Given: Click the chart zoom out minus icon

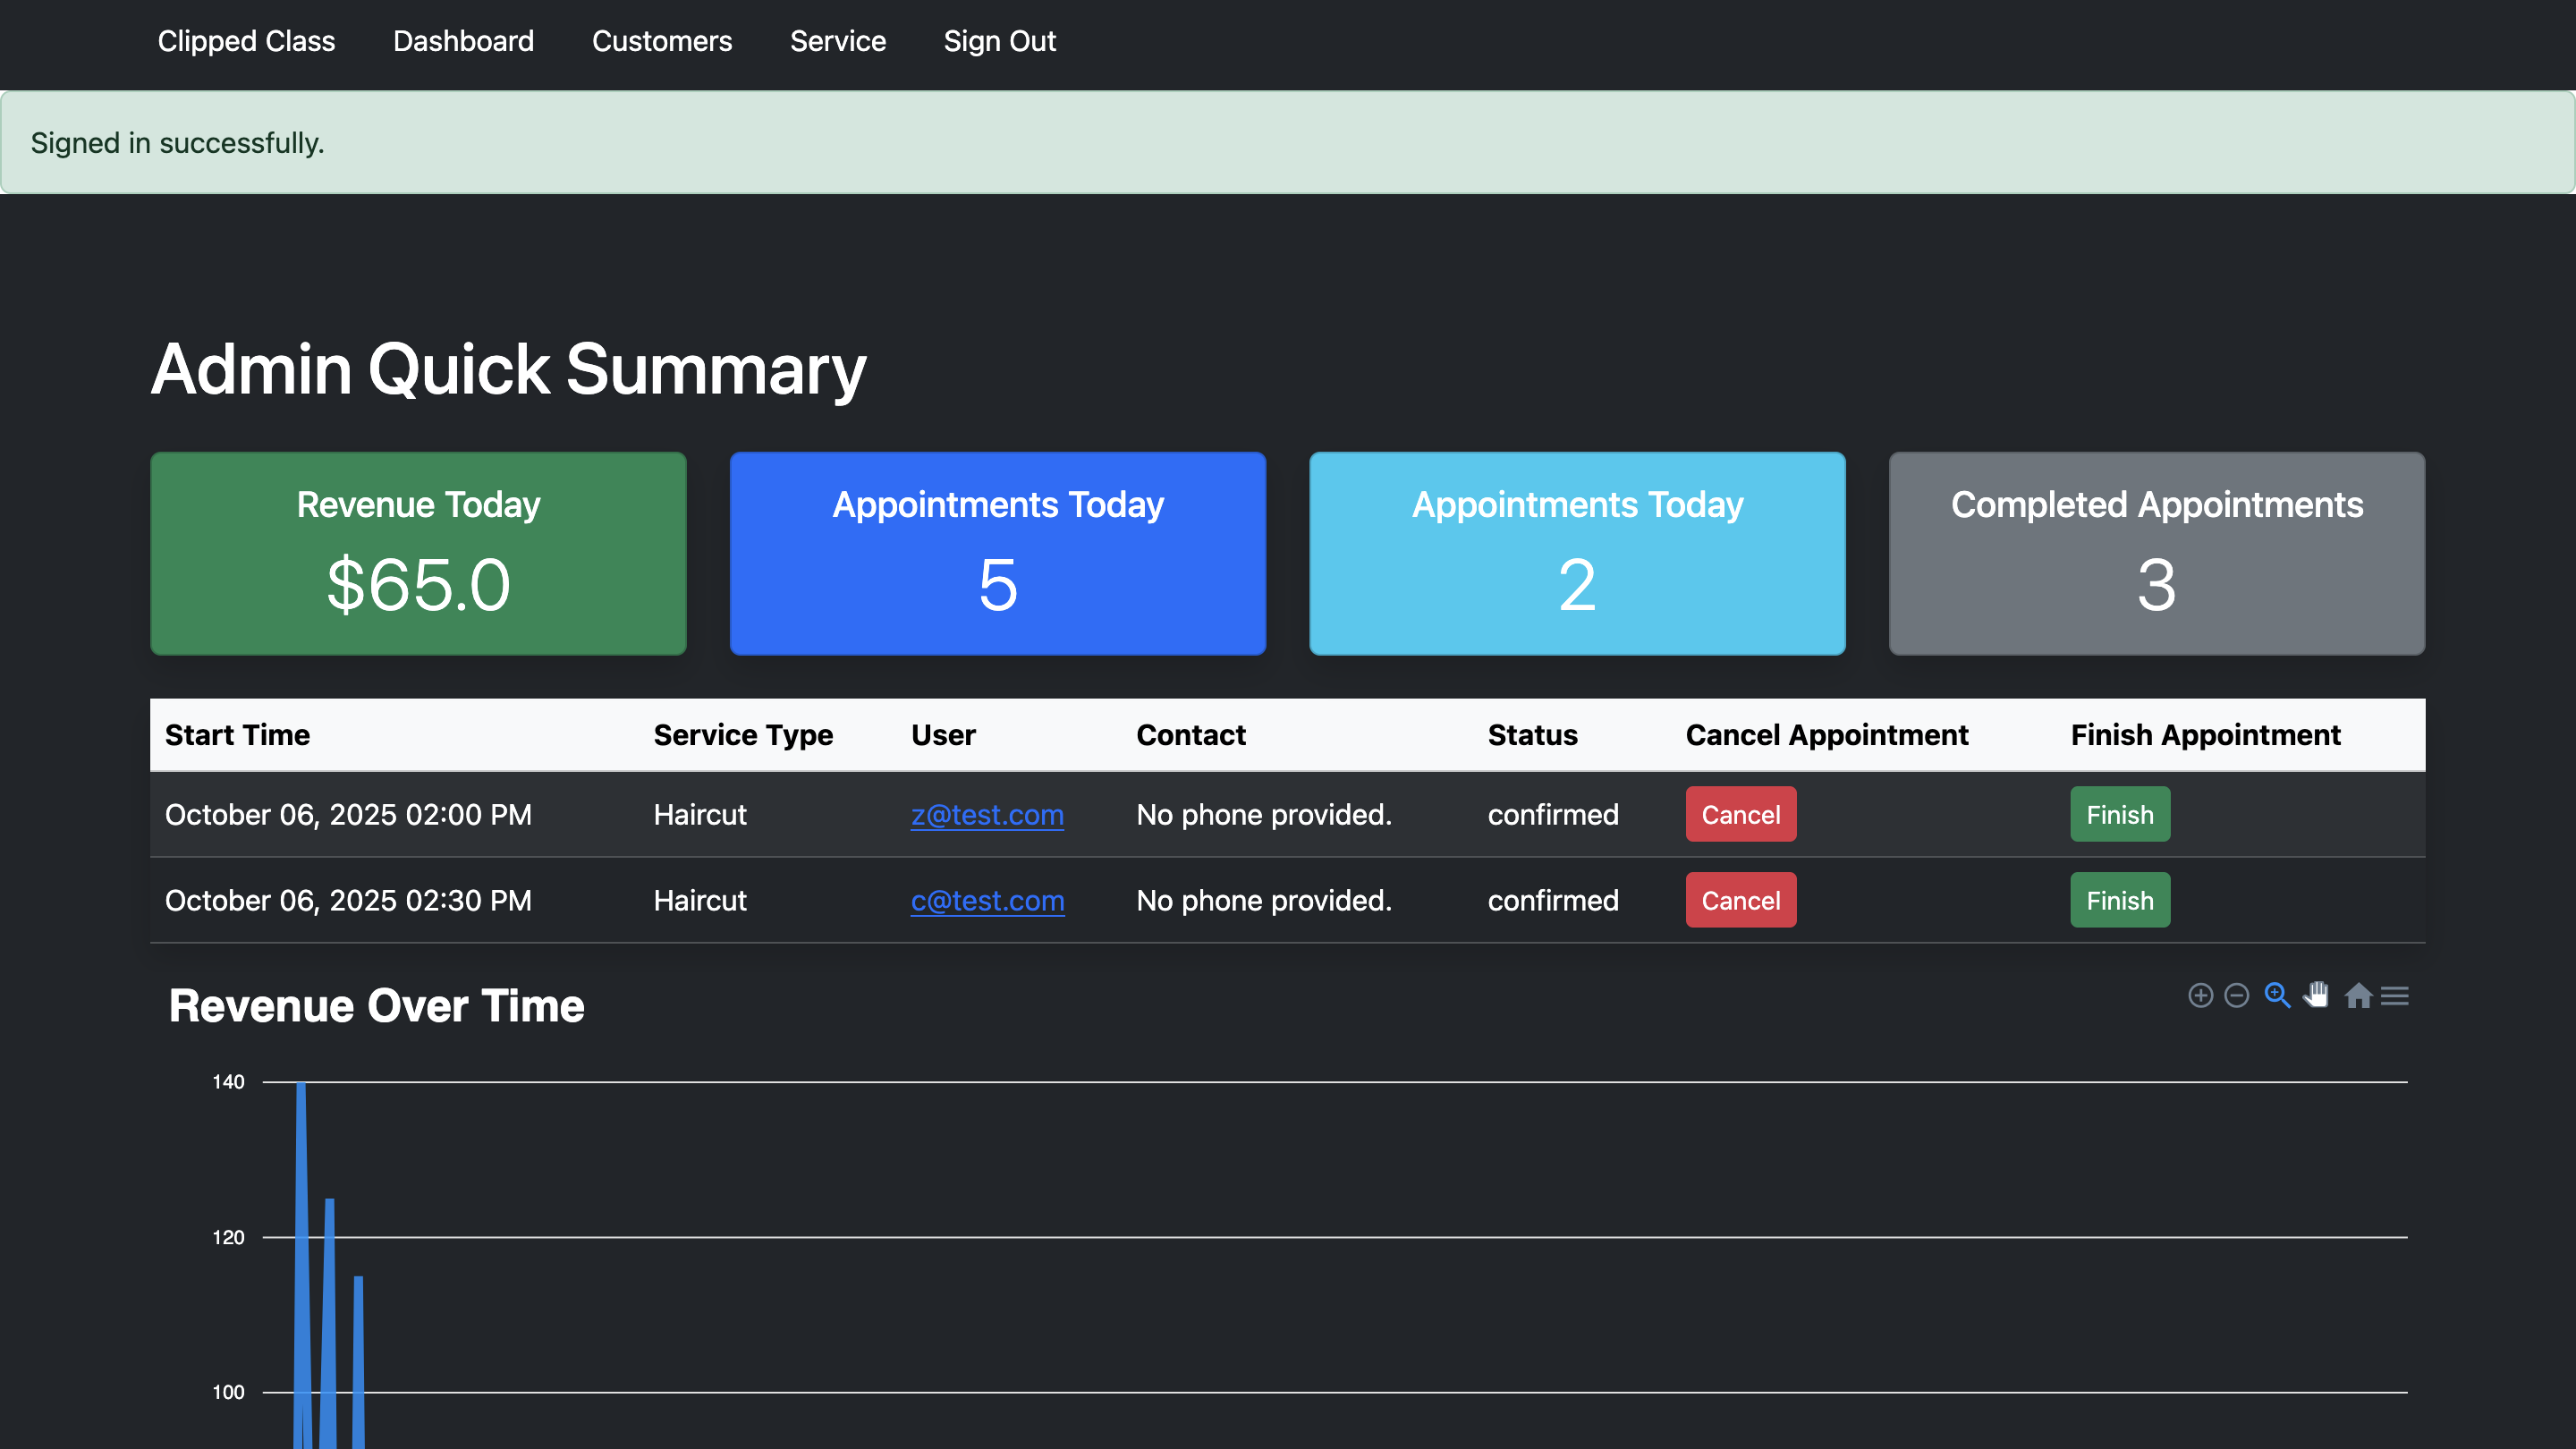Looking at the screenshot, I should coord(2237,995).
